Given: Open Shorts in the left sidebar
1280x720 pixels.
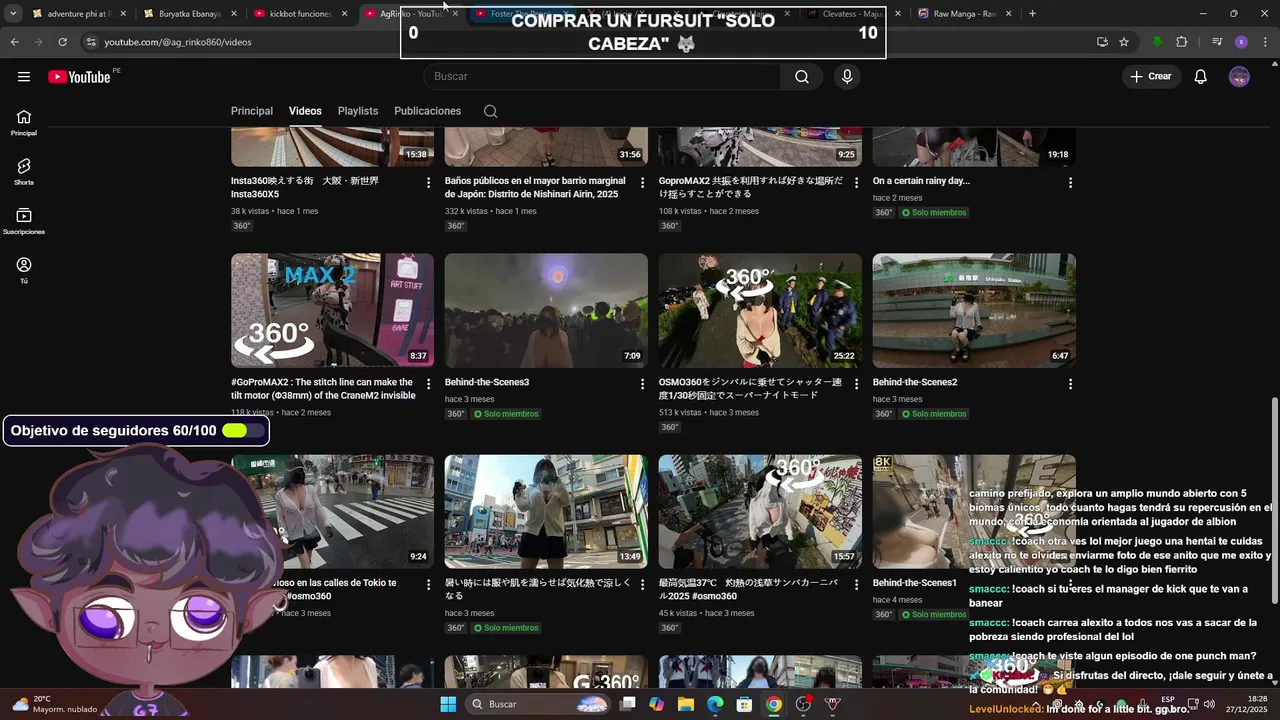Looking at the screenshot, I should [24, 172].
